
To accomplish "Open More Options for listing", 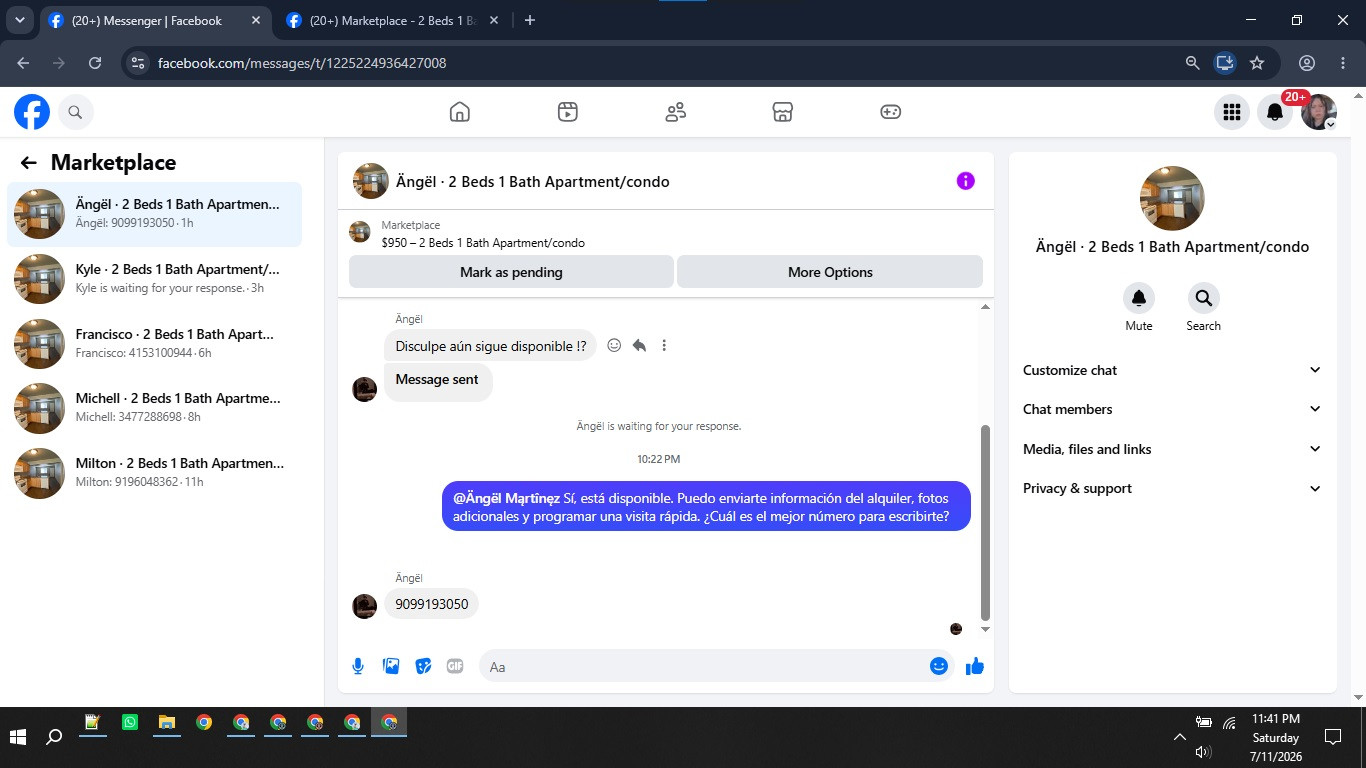I will click(x=830, y=272).
